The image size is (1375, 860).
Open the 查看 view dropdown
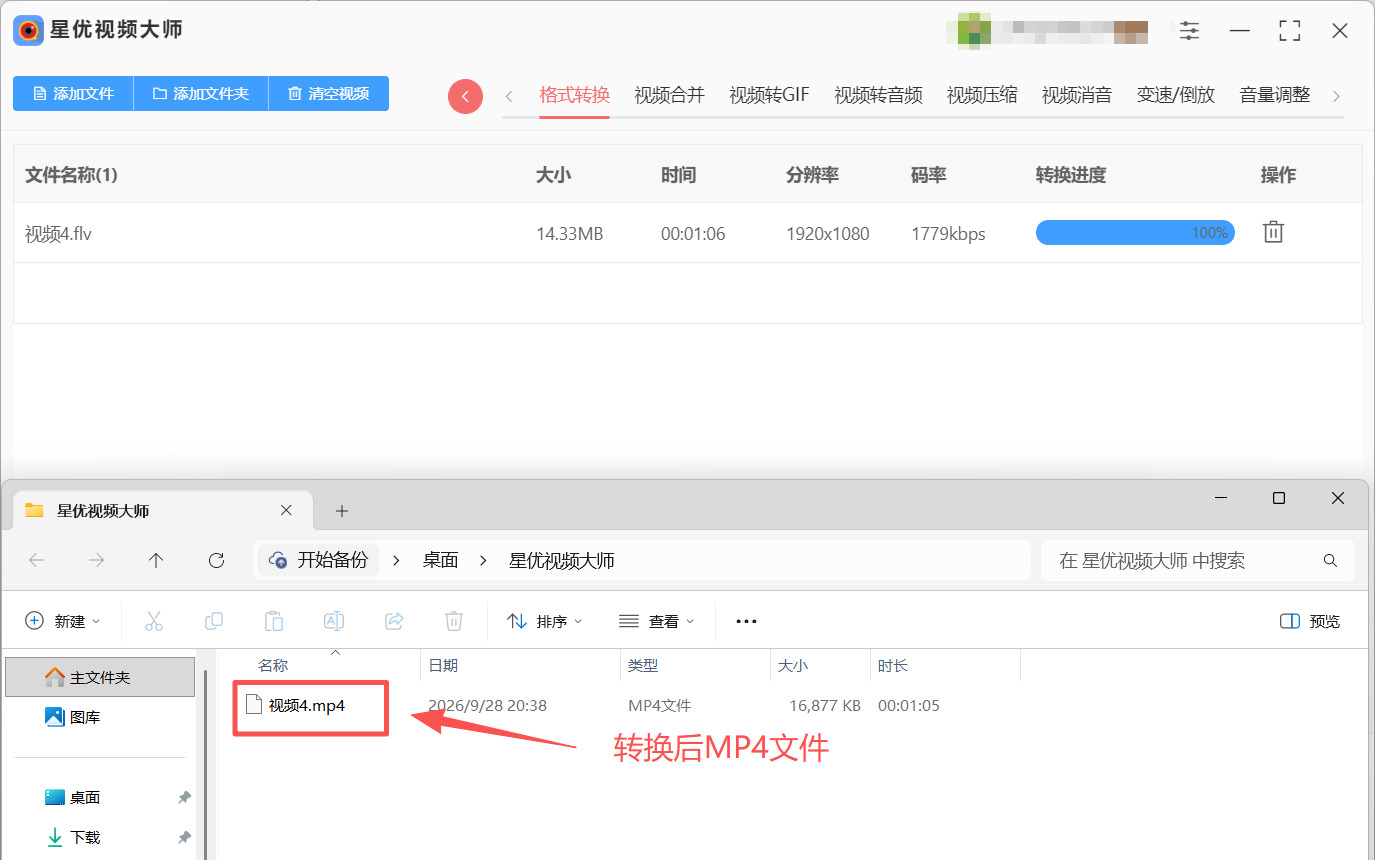pos(656,621)
